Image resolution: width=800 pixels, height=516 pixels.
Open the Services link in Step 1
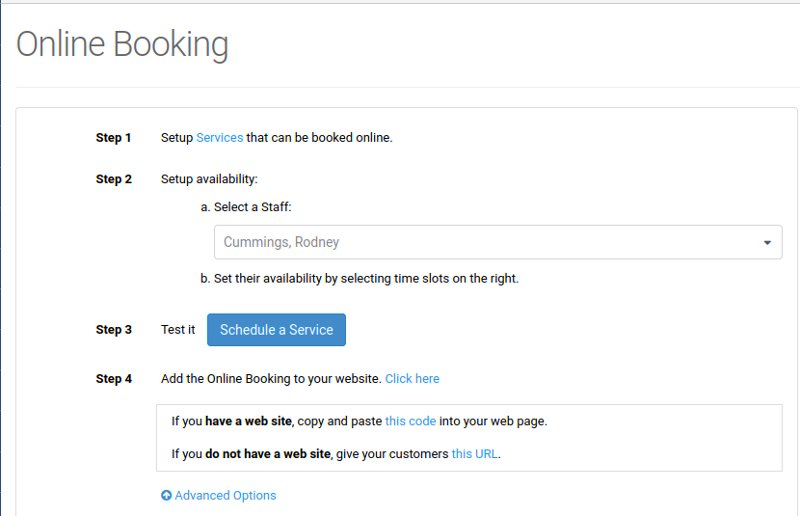pyautogui.click(x=219, y=138)
